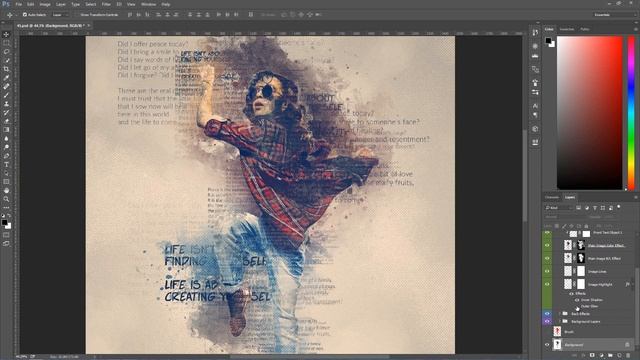Change screen mode at toolbar bottom
This screenshot has height=360, width=640.
[x=6, y=244]
